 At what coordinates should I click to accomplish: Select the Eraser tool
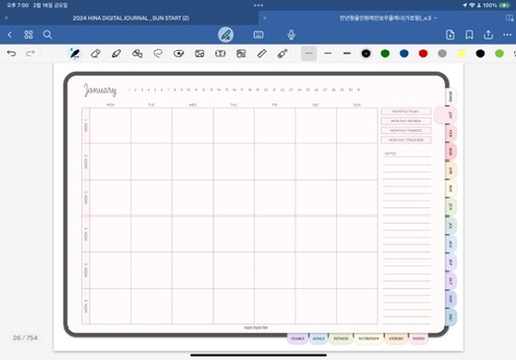tap(96, 53)
